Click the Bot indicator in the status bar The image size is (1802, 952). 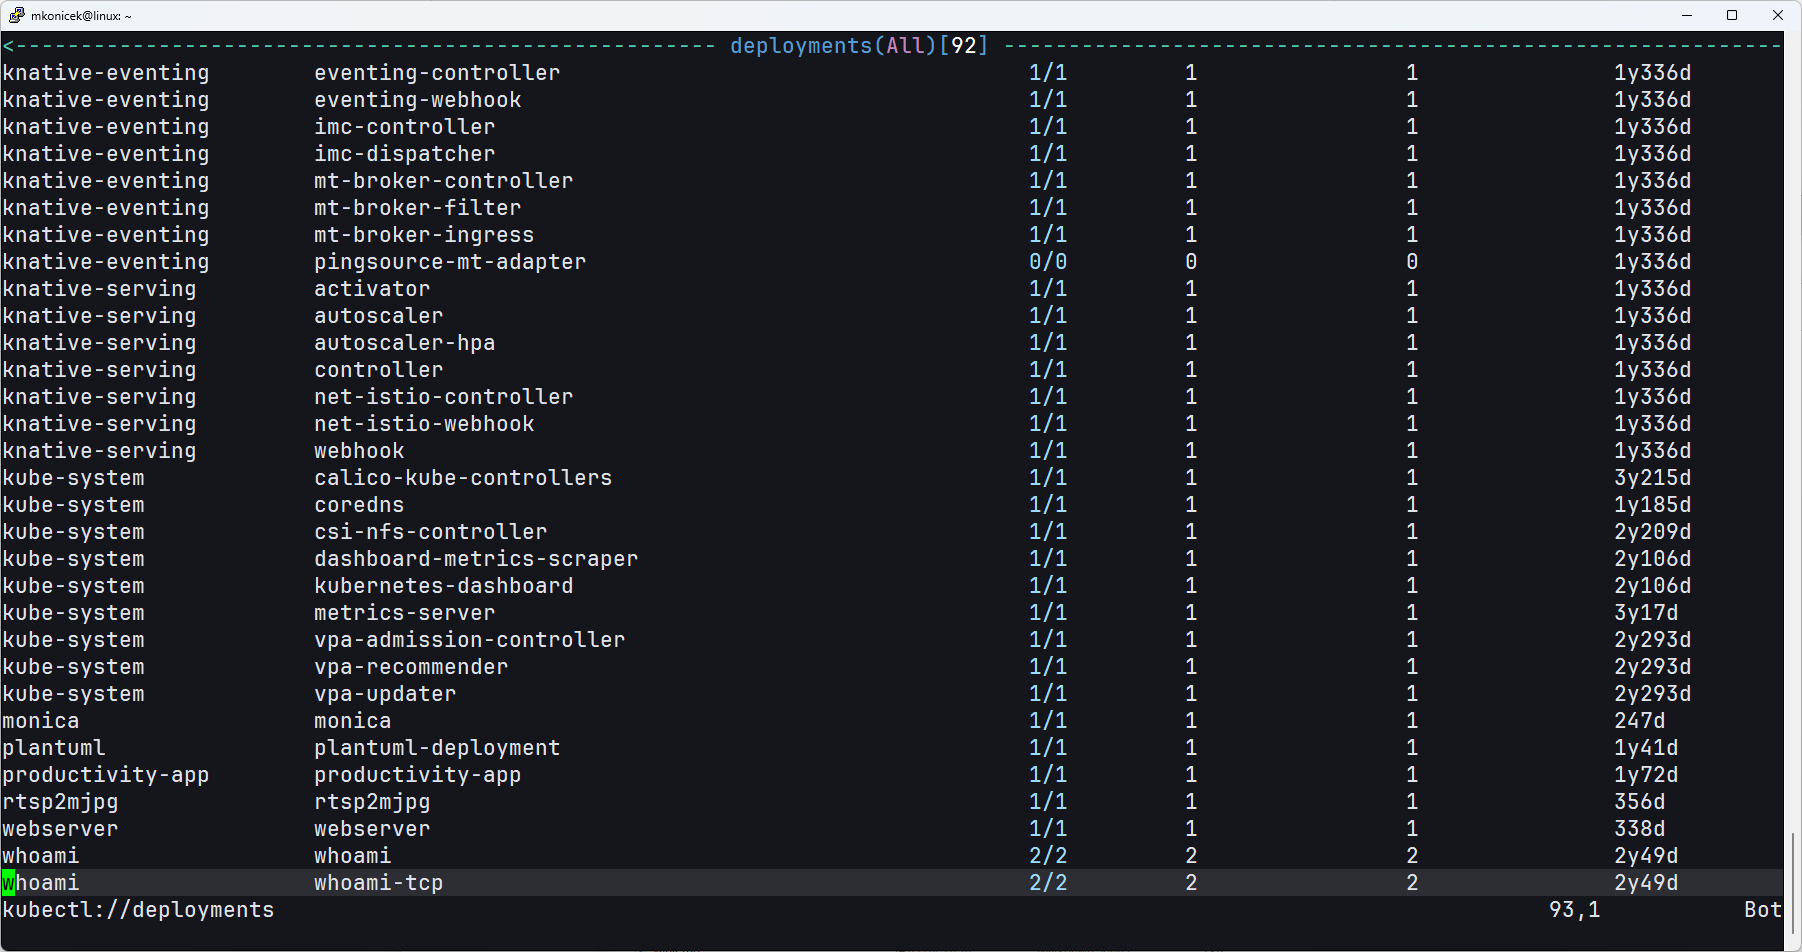click(x=1763, y=910)
